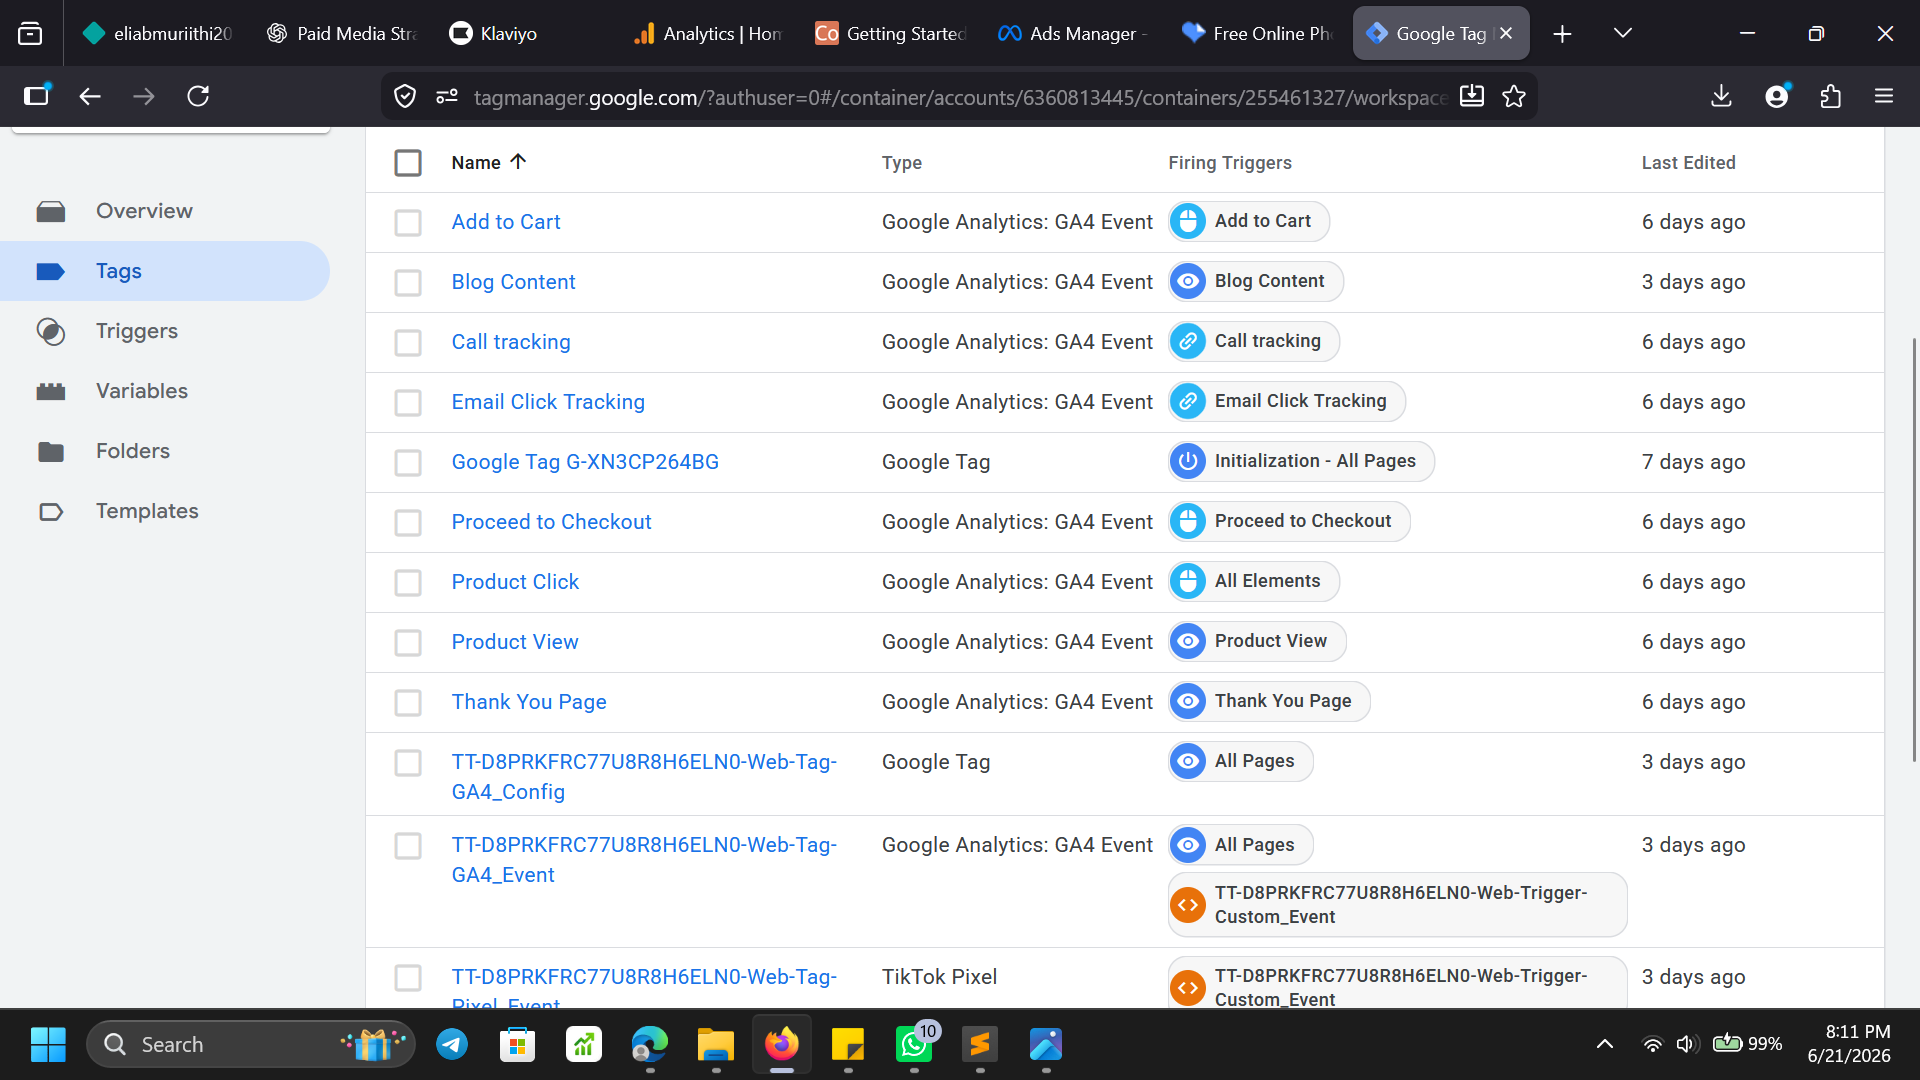Open the TT-D8PRKFRC77U8R8H6ELN0-Web-Tag-GA4_Config link
1920x1080 pixels.
[644, 777]
